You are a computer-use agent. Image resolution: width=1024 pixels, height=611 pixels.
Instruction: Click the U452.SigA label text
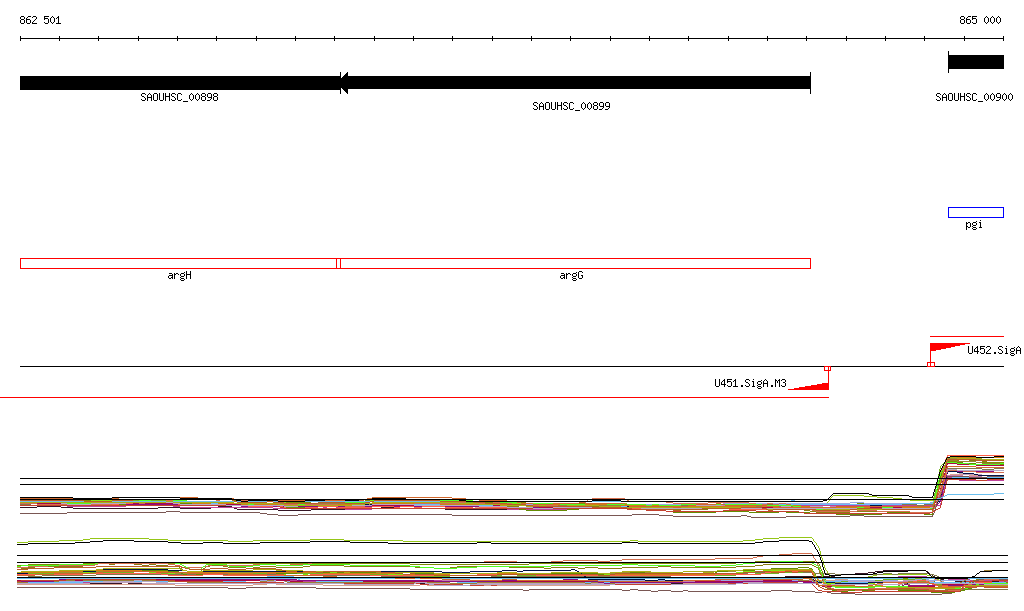click(994, 351)
